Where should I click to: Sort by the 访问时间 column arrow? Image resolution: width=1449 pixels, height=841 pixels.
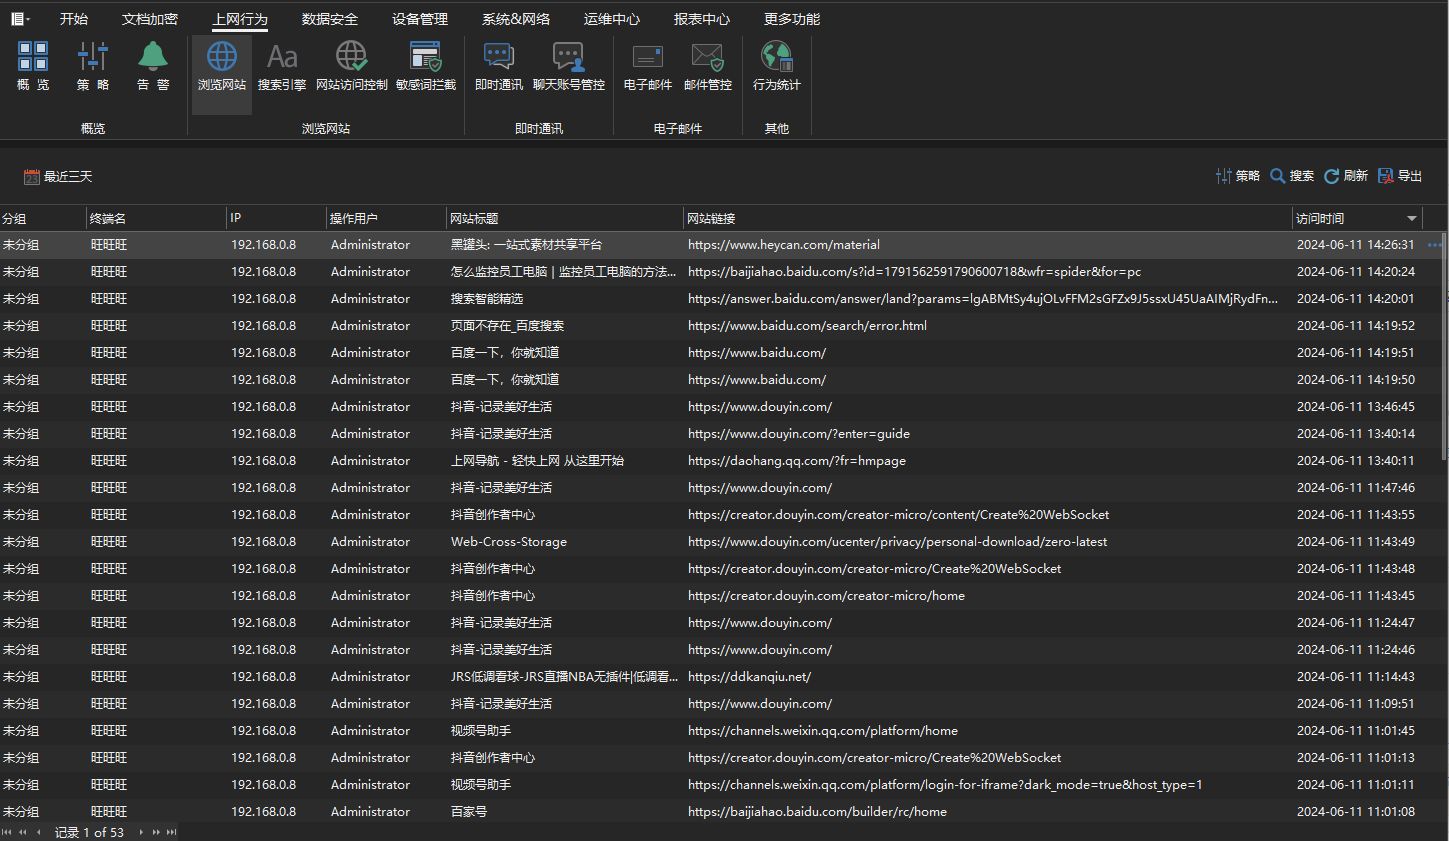(x=1412, y=218)
